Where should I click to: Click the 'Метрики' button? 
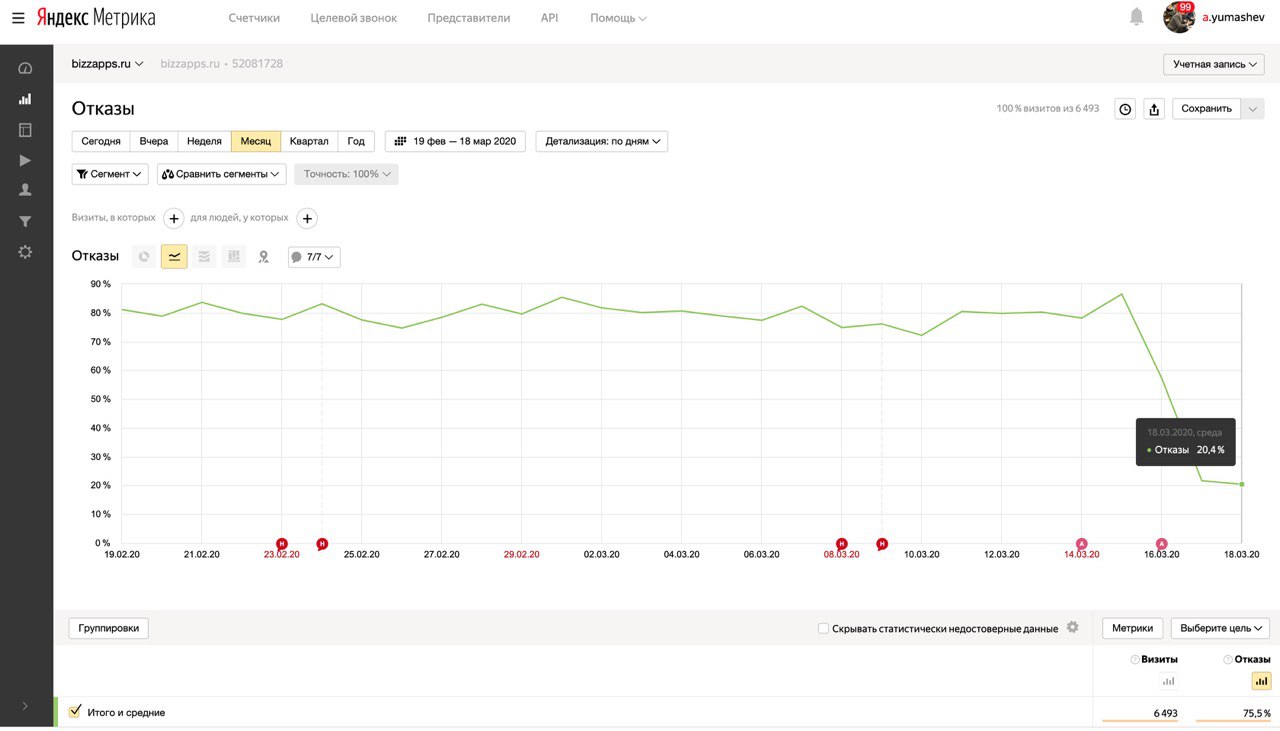point(1132,628)
